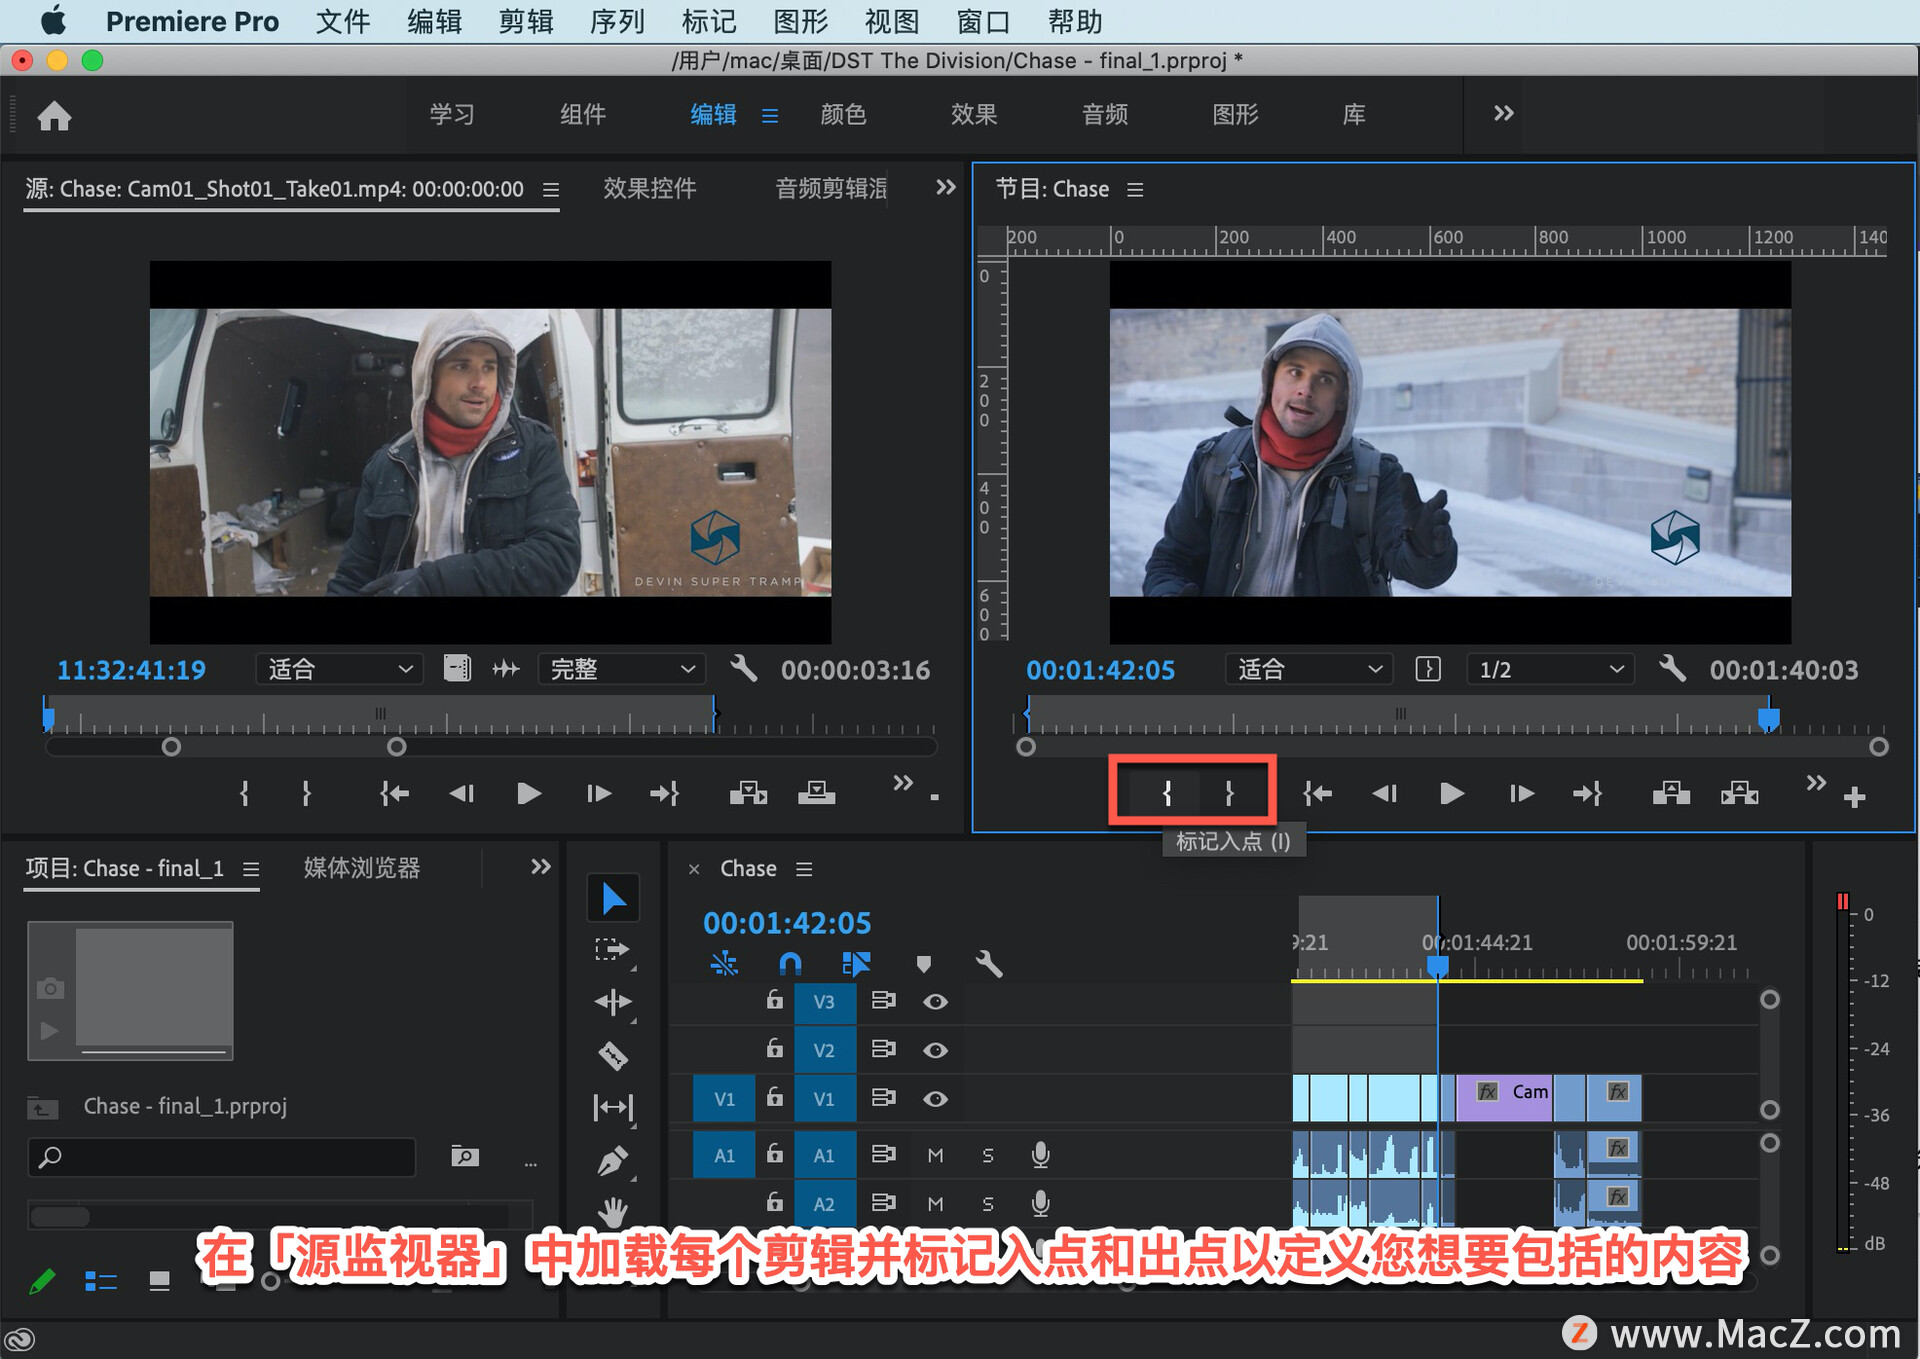1920x1359 pixels.
Task: Select the Track Select Forward tool
Action: pos(611,949)
